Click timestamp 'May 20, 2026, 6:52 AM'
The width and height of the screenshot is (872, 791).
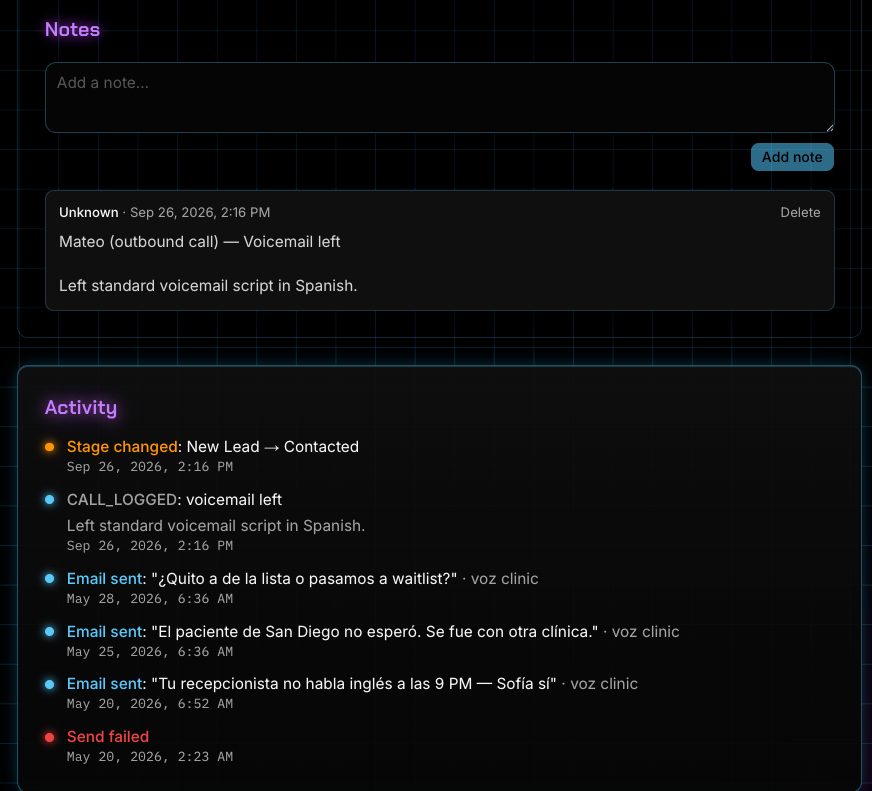tap(150, 704)
